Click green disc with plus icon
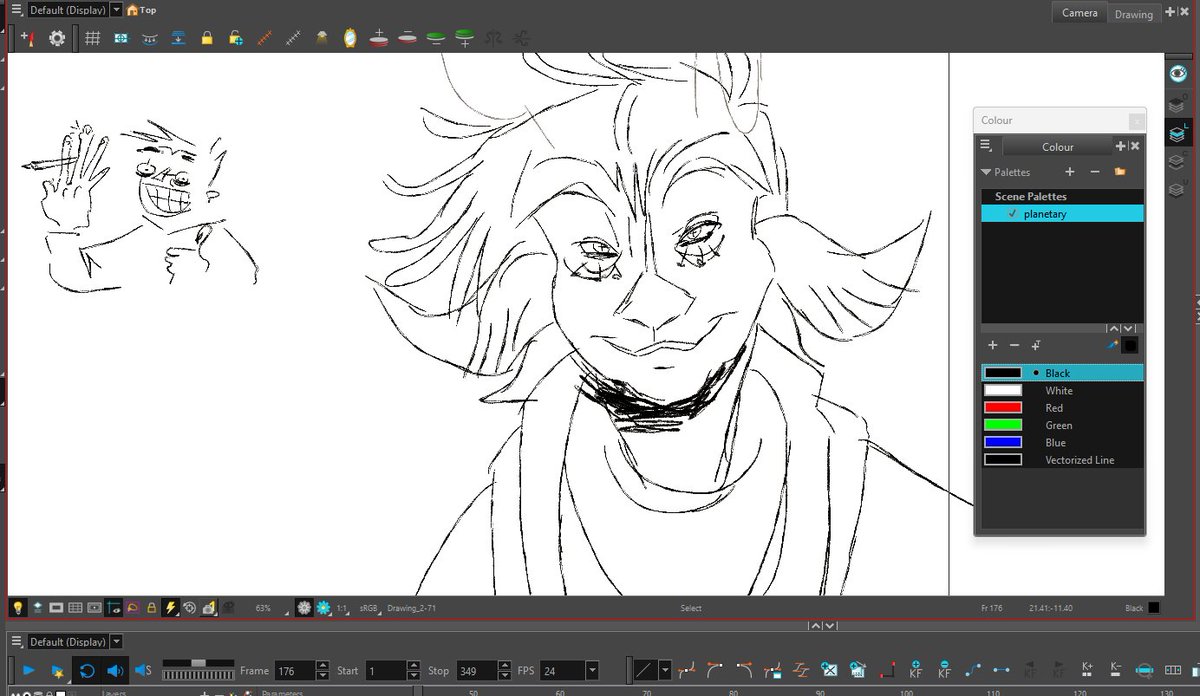 [x=465, y=38]
